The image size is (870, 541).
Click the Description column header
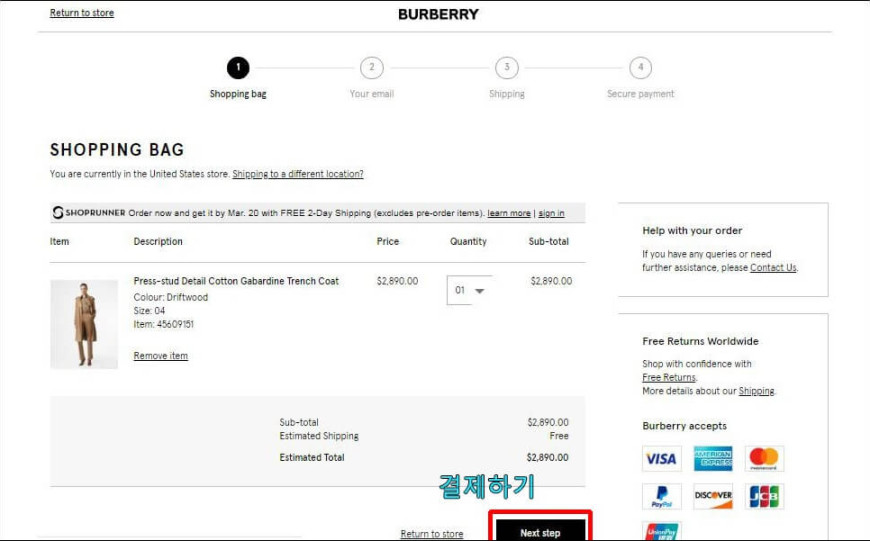[x=158, y=241]
